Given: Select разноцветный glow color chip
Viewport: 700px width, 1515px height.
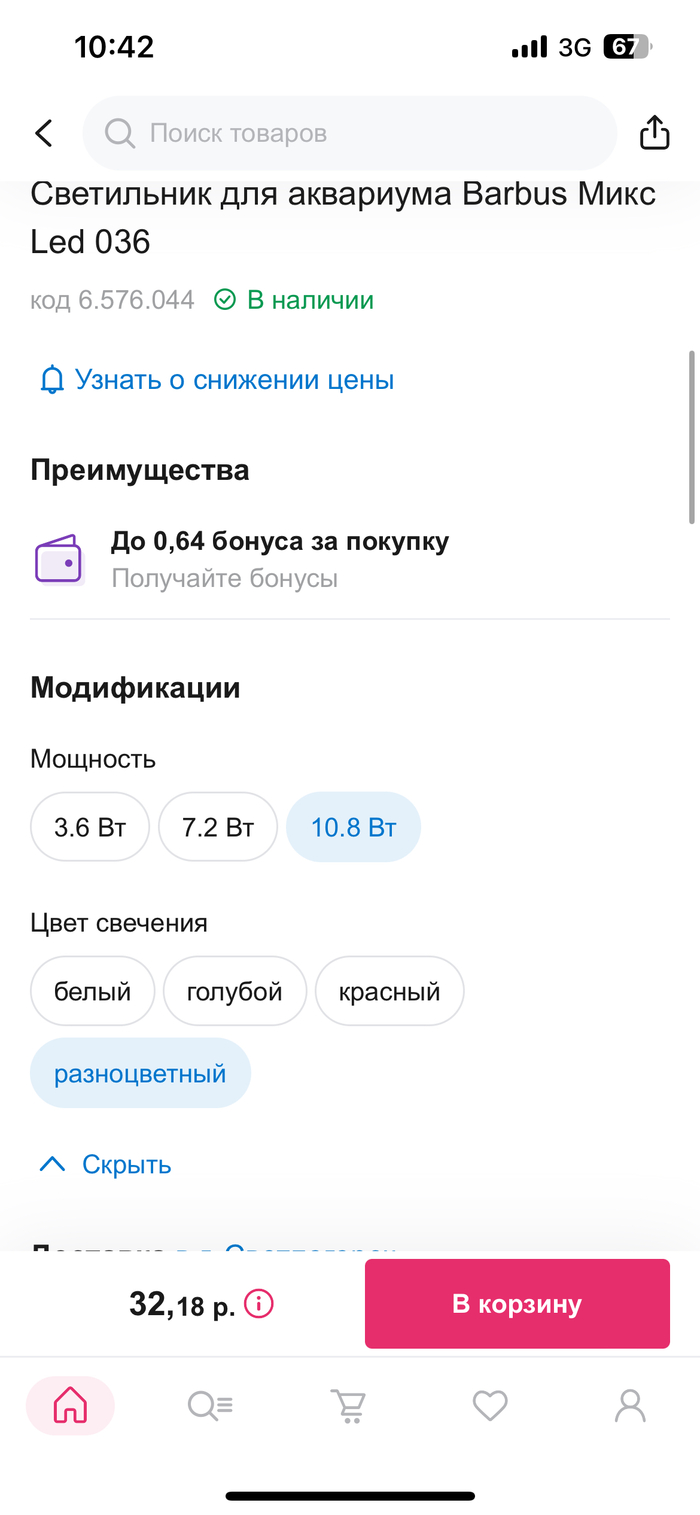Looking at the screenshot, I should pyautogui.click(x=140, y=1073).
